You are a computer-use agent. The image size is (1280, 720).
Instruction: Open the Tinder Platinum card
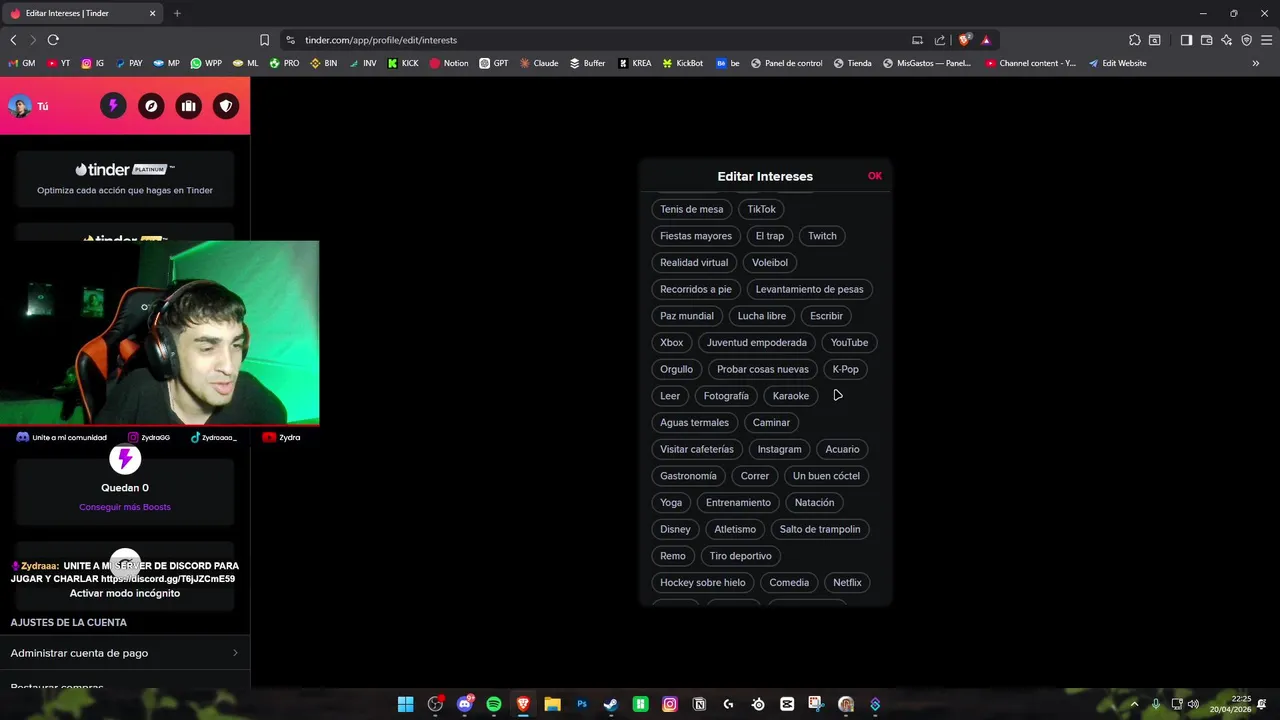[125, 179]
